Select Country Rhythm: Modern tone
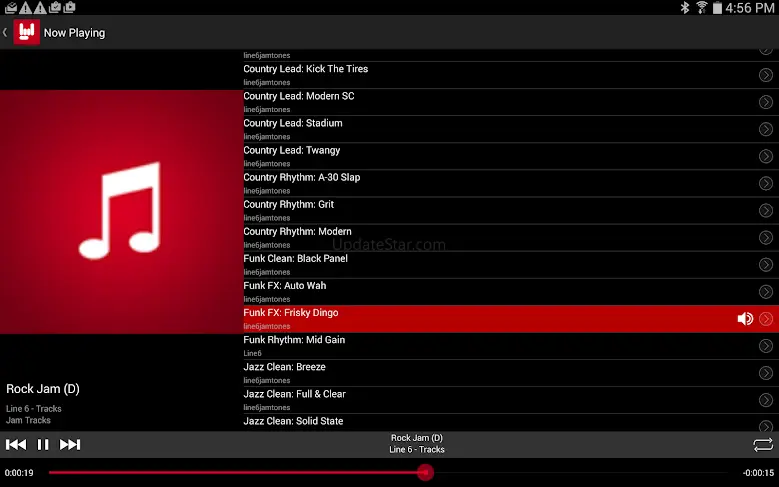779x487 pixels. (511, 238)
